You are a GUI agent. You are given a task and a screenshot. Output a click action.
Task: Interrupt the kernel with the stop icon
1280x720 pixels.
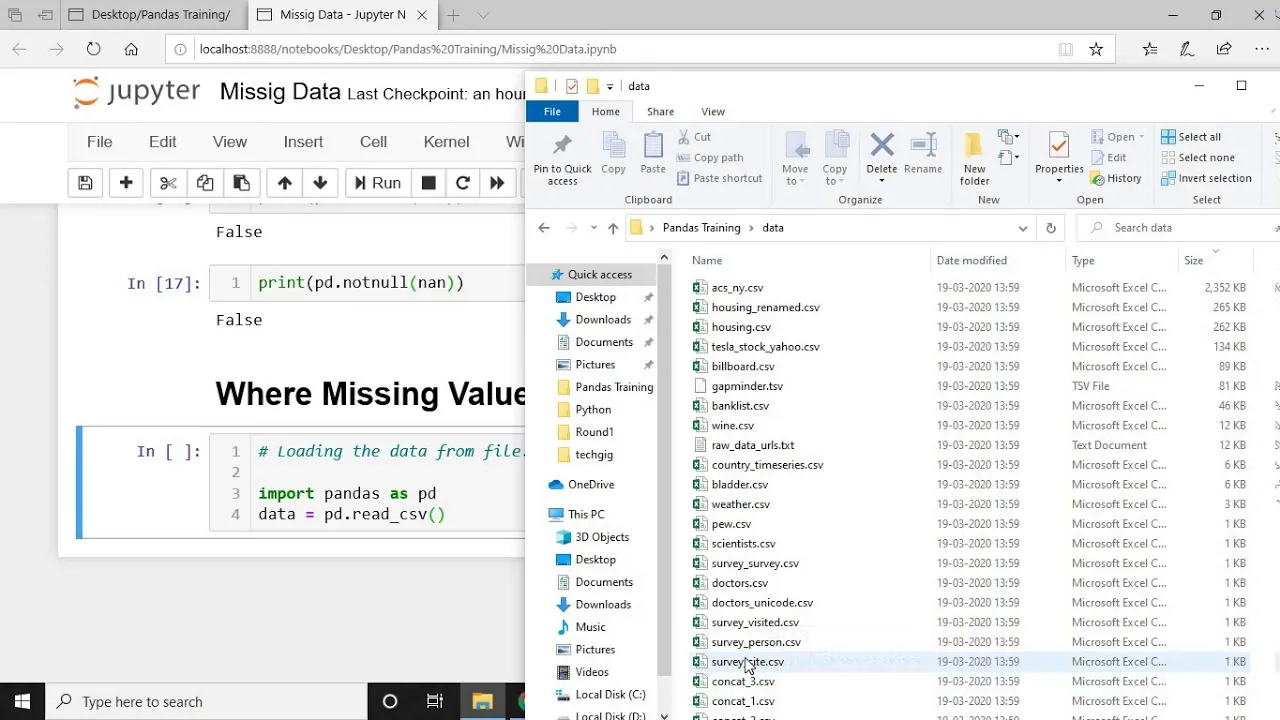[428, 183]
